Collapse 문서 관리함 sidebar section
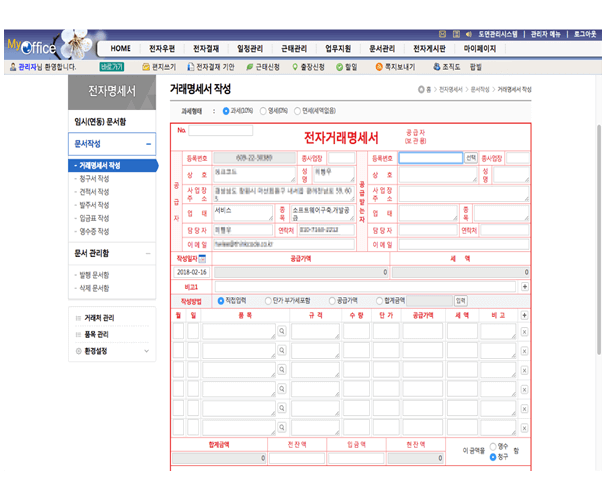605x500 pixels. click(149, 253)
